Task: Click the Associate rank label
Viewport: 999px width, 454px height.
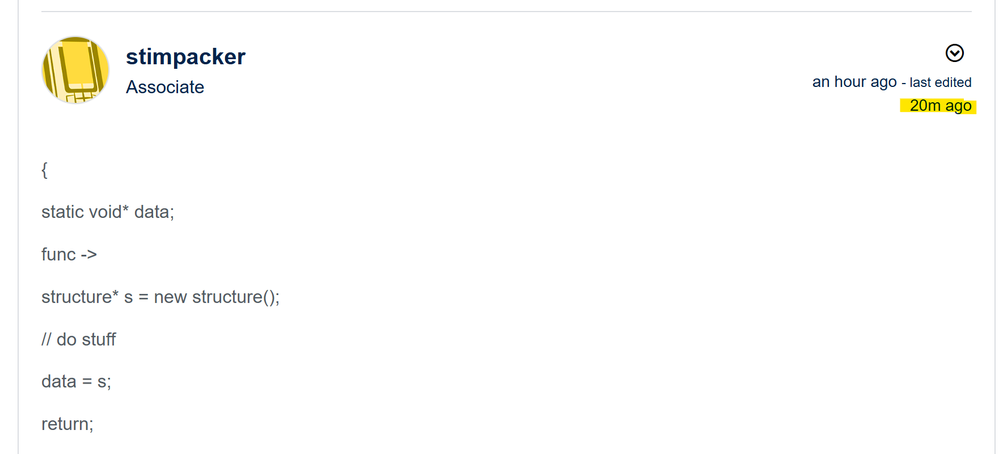Action: click(165, 87)
